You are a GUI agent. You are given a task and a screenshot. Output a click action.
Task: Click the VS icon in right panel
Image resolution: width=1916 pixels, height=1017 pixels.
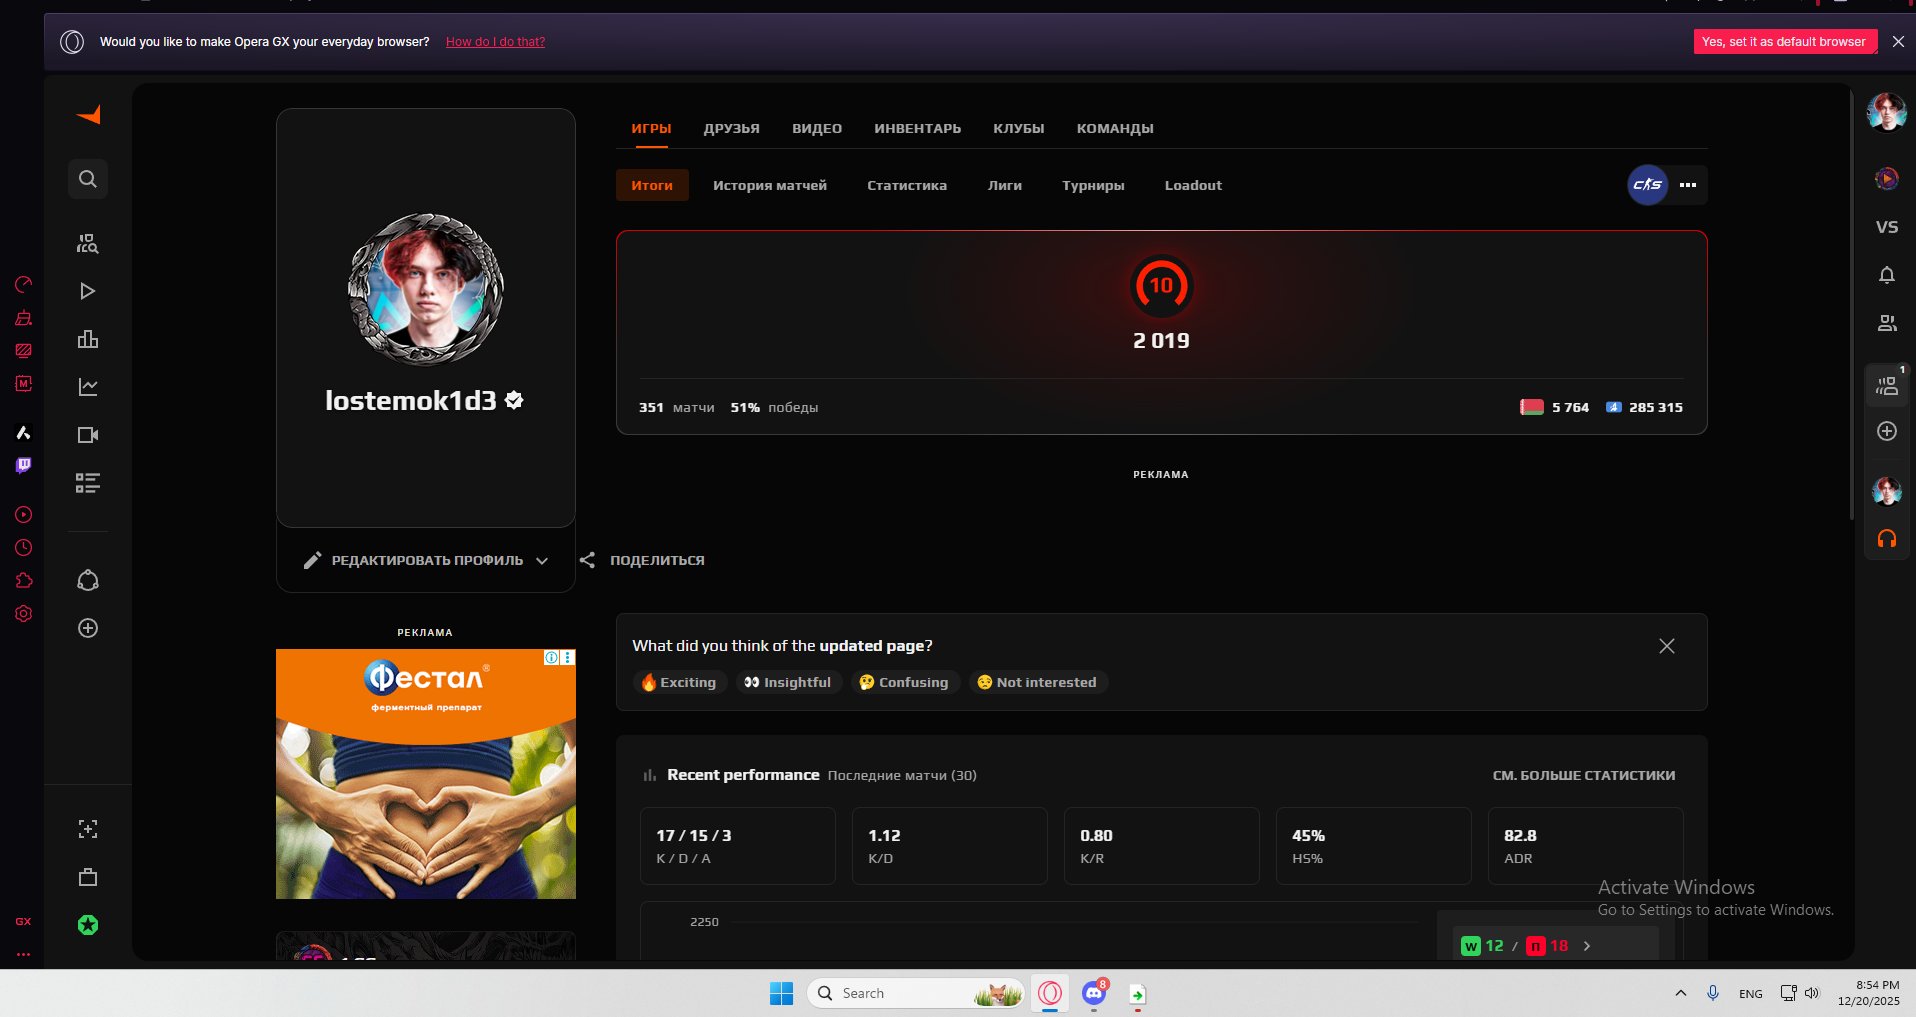(1886, 227)
